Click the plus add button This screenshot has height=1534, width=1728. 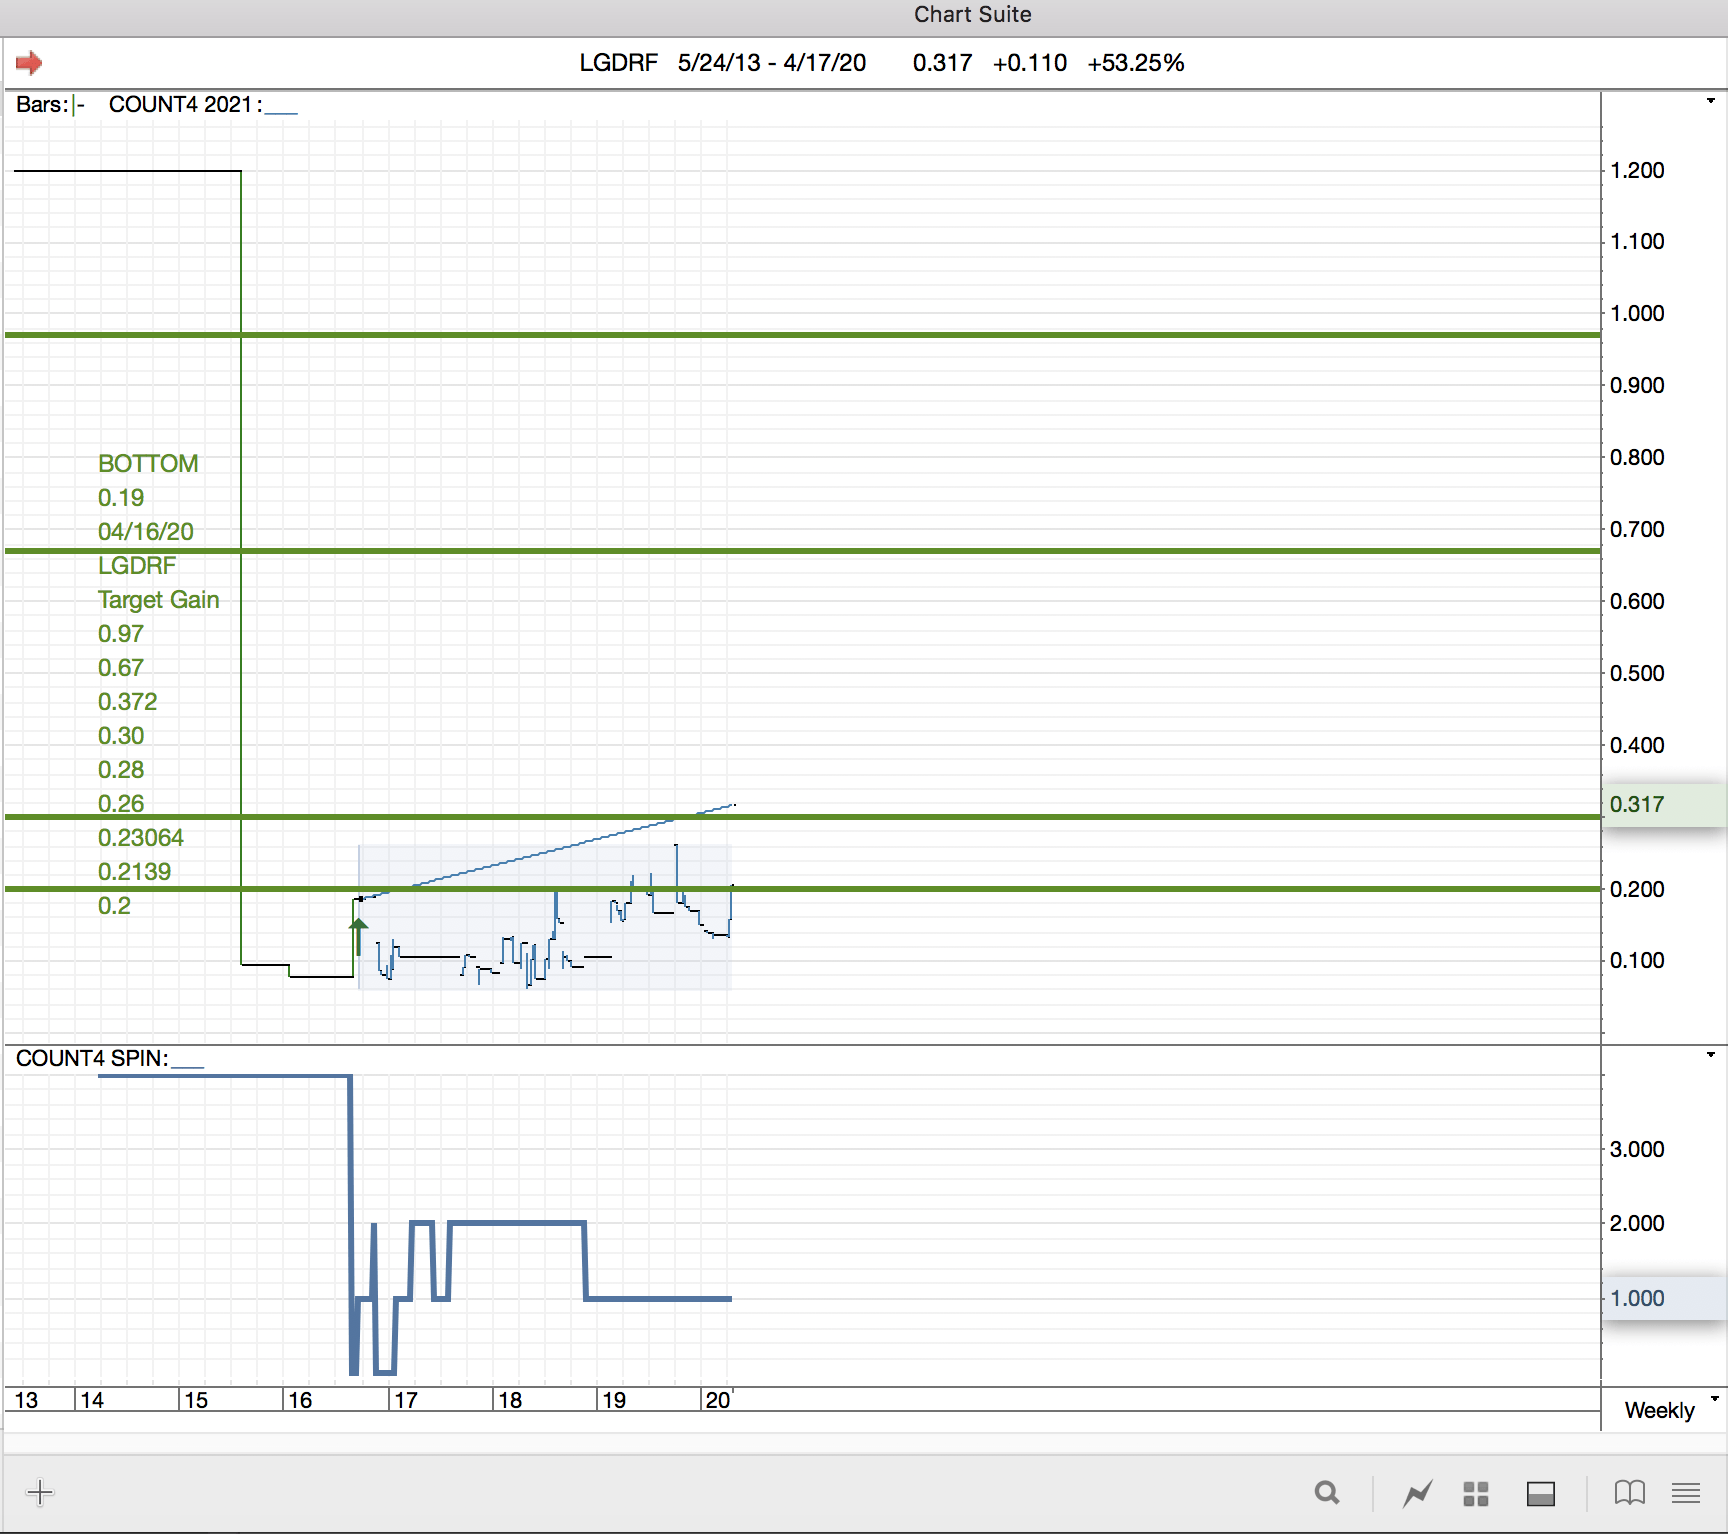40,1493
